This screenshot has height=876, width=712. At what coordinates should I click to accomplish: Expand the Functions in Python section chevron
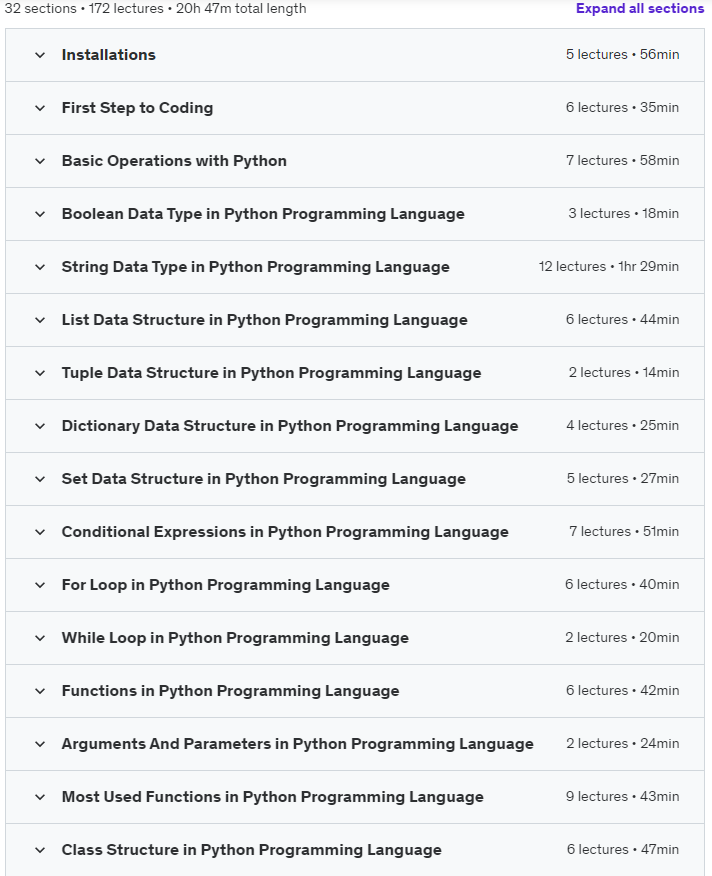[x=40, y=691]
